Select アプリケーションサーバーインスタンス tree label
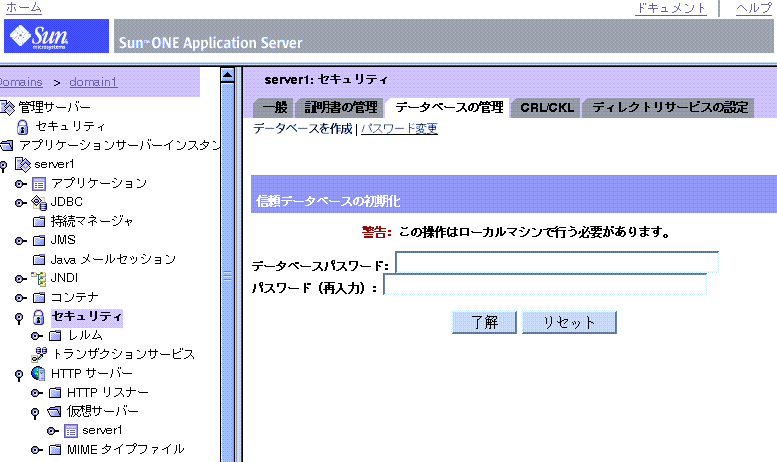The image size is (777, 462). (x=119, y=146)
